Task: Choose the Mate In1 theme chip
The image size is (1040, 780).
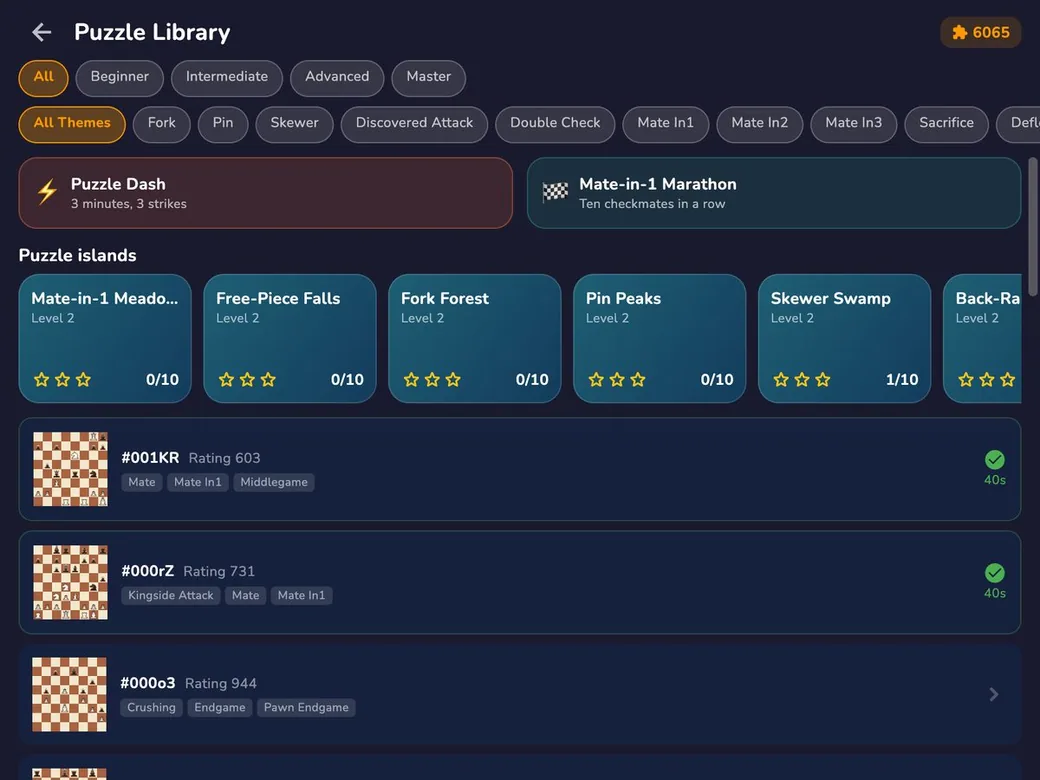Action: [x=665, y=124]
